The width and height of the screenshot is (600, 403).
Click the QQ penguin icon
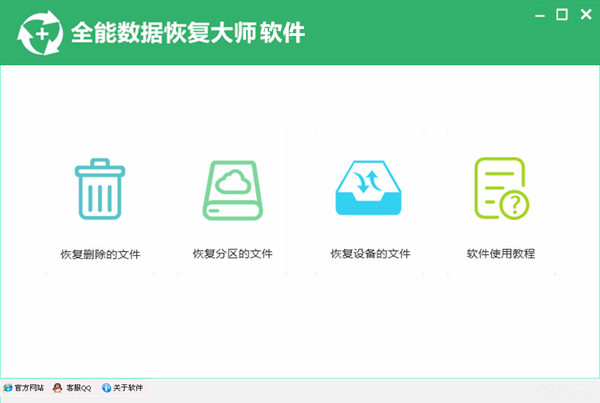57,388
